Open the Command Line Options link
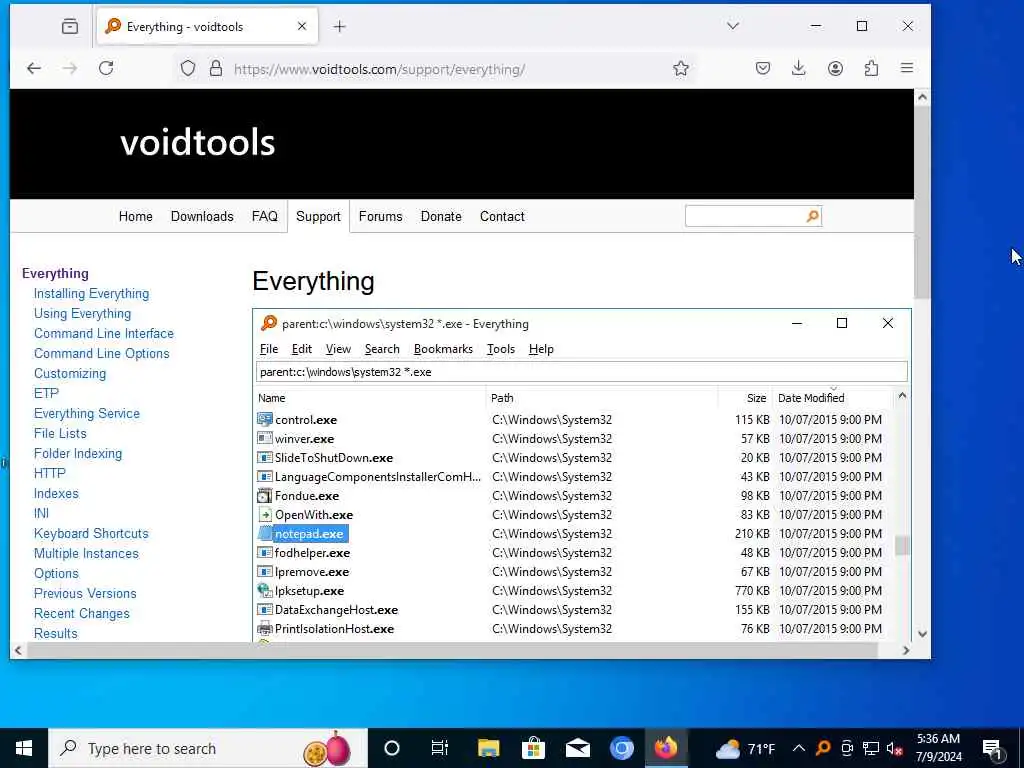The image size is (1024, 768). (x=101, y=353)
